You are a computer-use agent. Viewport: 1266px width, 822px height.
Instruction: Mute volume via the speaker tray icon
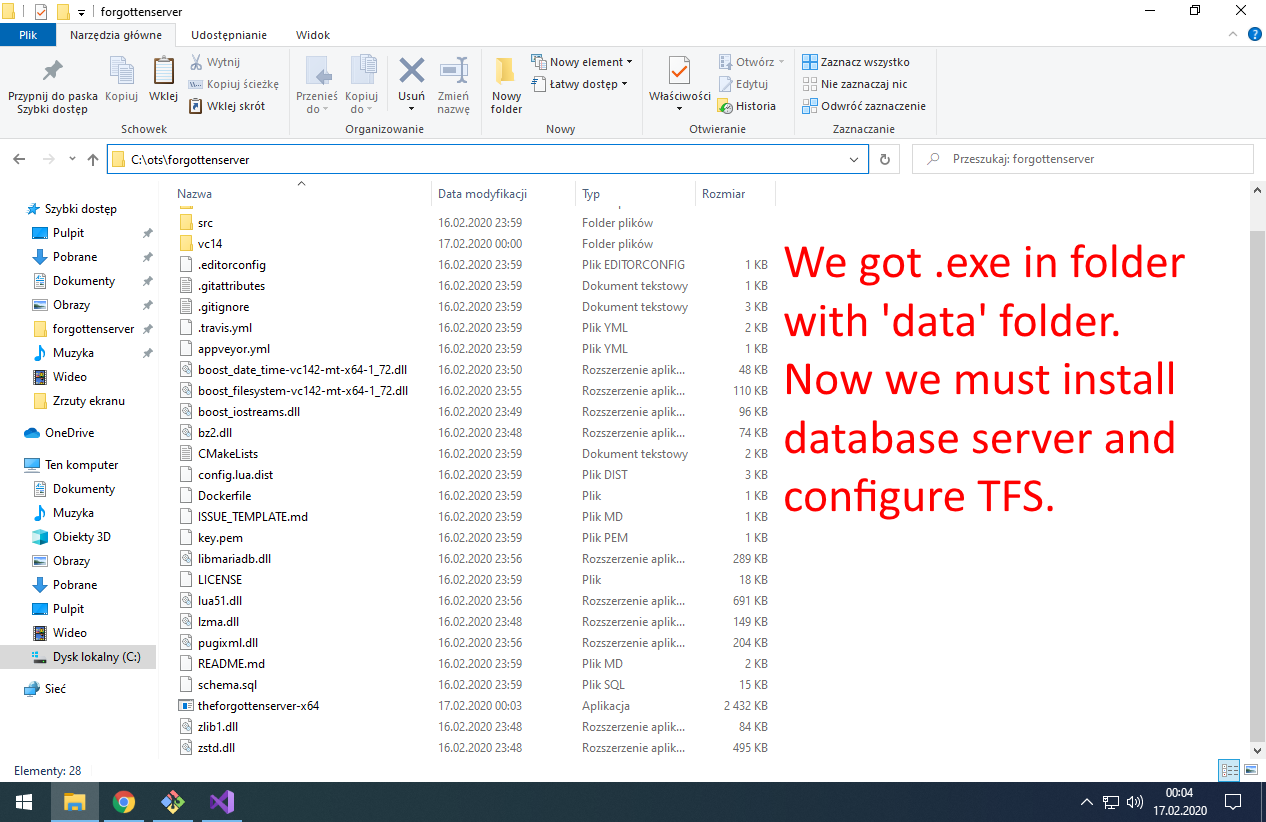pos(1134,801)
